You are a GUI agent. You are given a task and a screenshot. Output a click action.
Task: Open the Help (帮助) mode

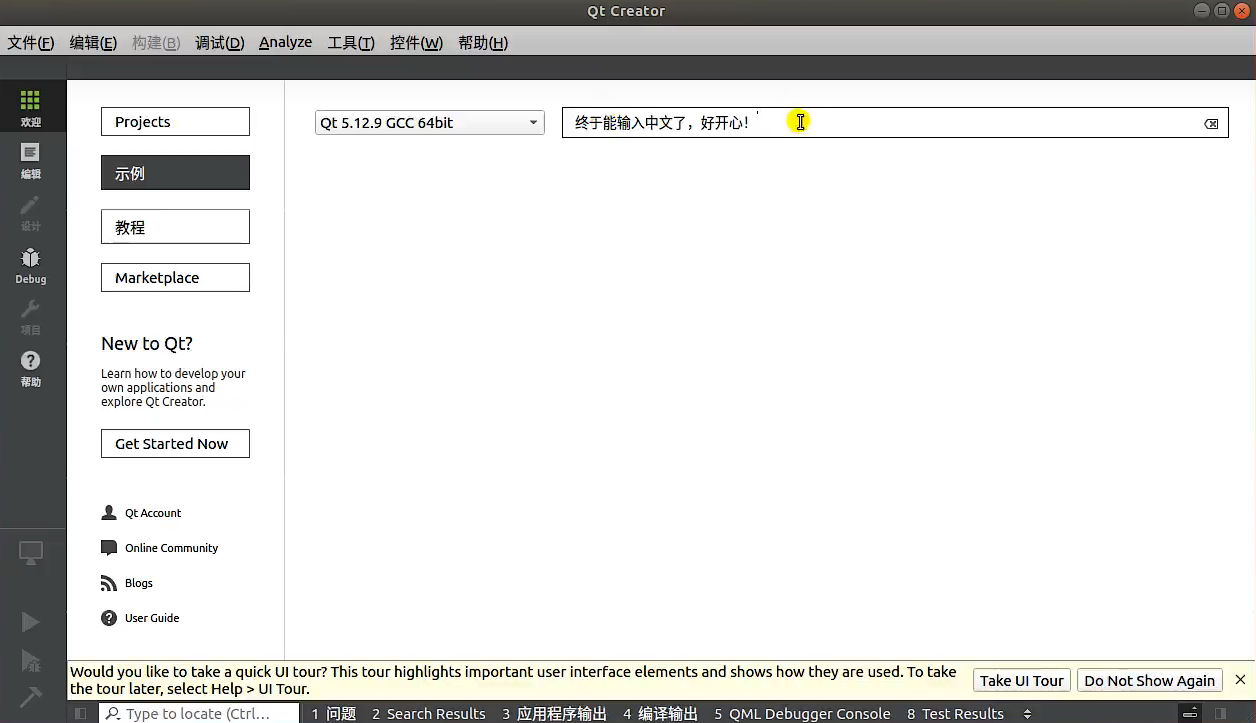30,368
